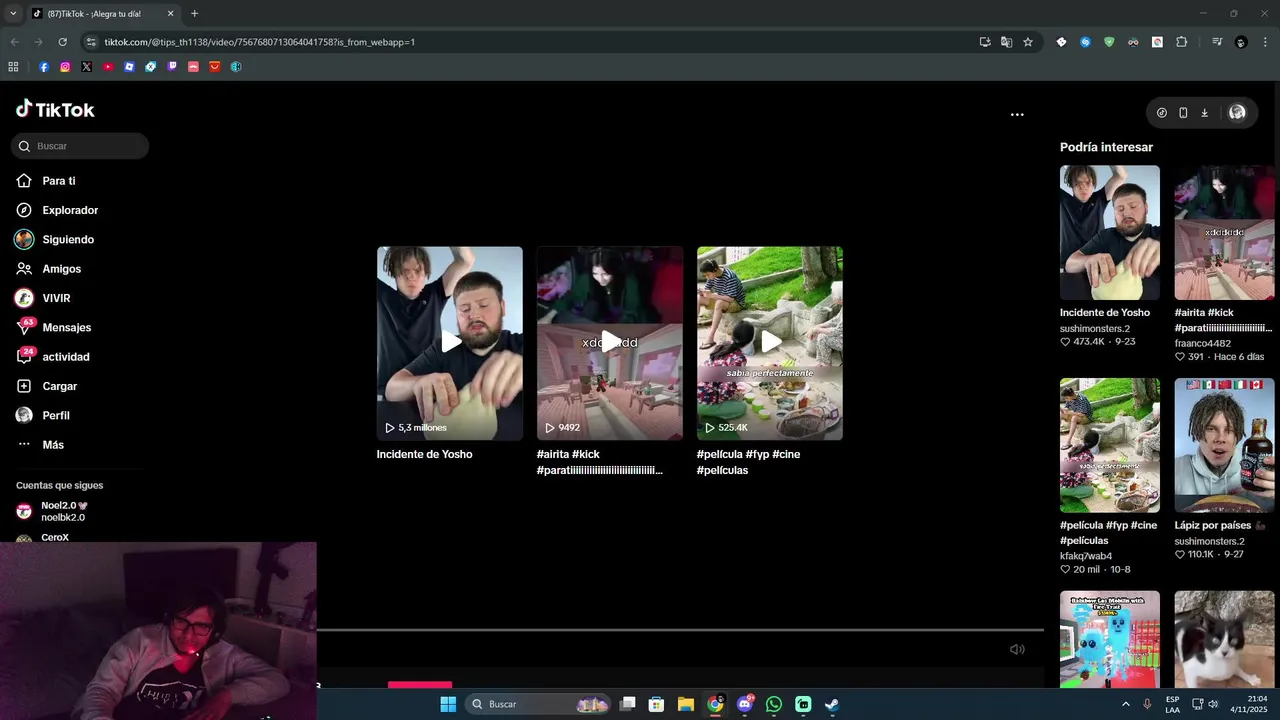
Task: Go to the Siguiendo section
Action: click(x=55, y=240)
